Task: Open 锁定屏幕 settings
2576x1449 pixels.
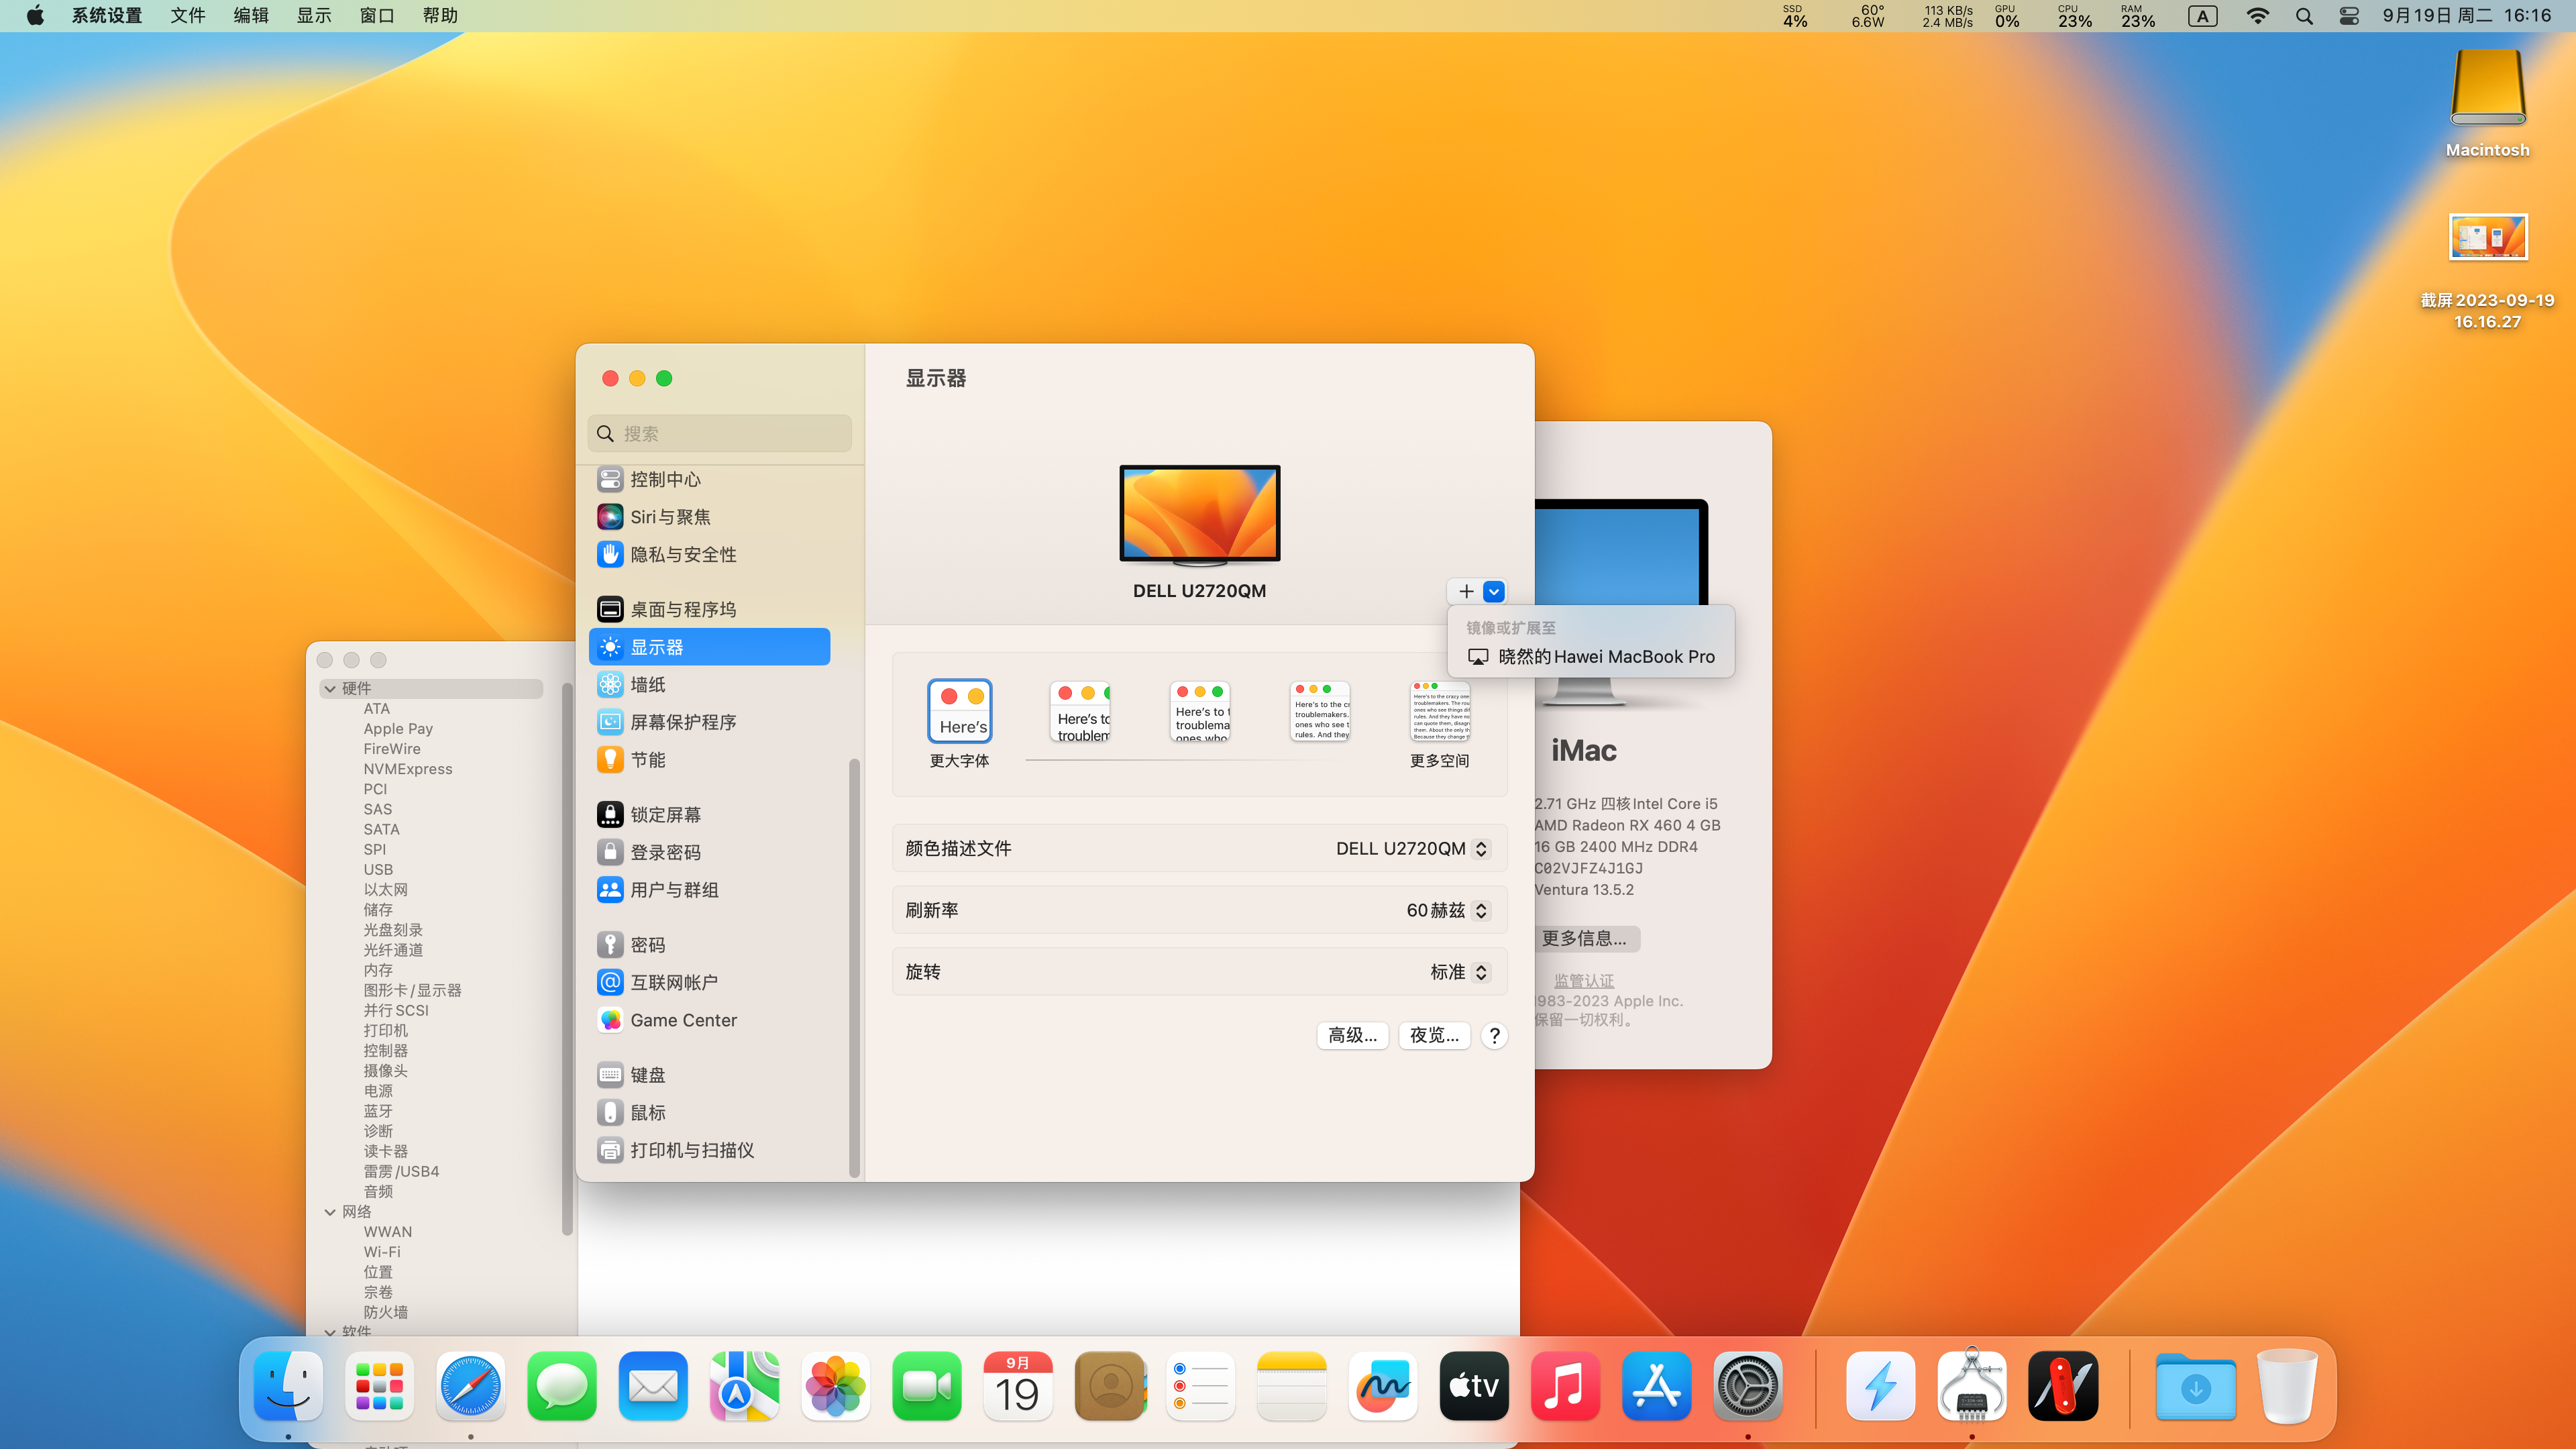Action: [664, 815]
